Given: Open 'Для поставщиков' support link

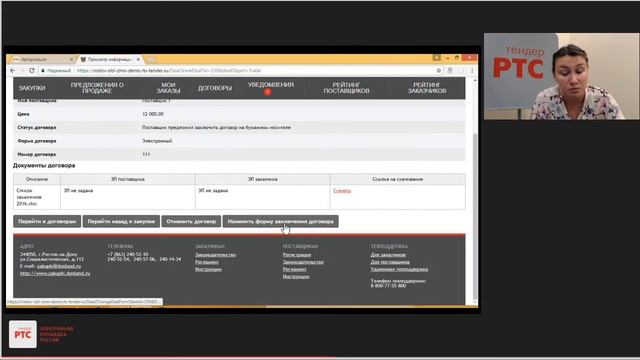Looking at the screenshot, I should 390,262.
